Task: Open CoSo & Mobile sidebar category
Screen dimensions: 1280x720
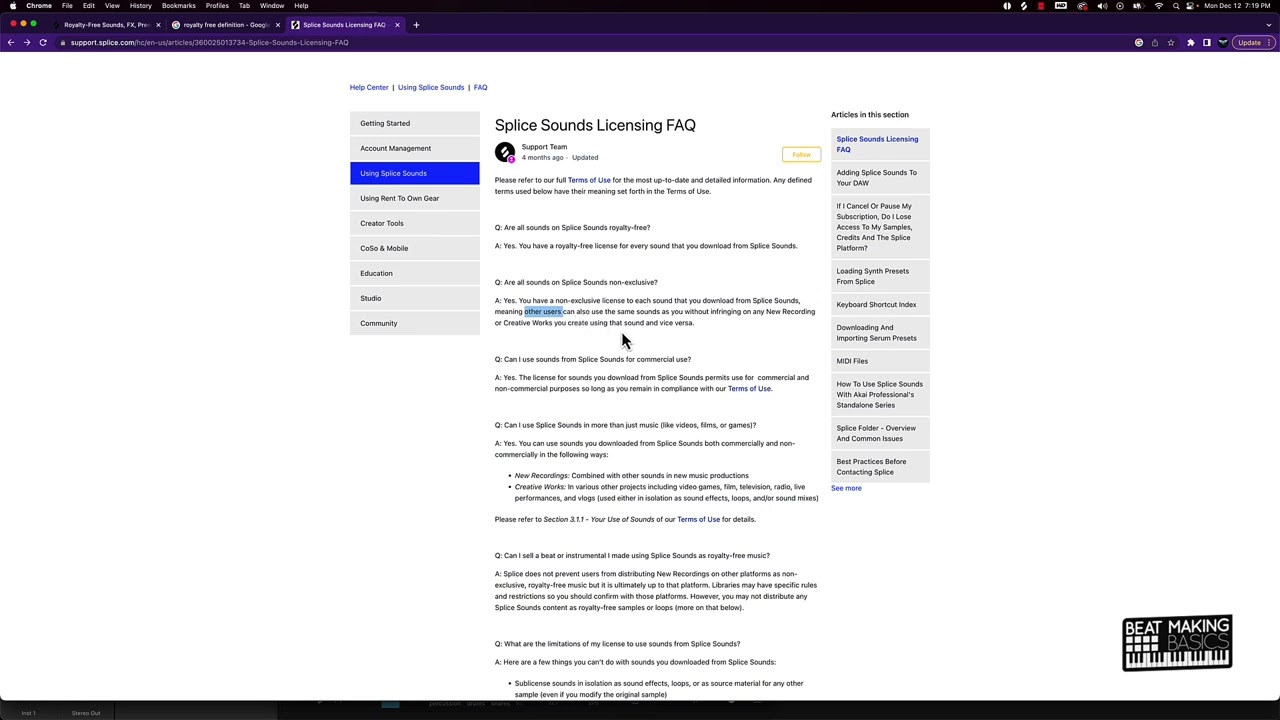Action: (414, 248)
